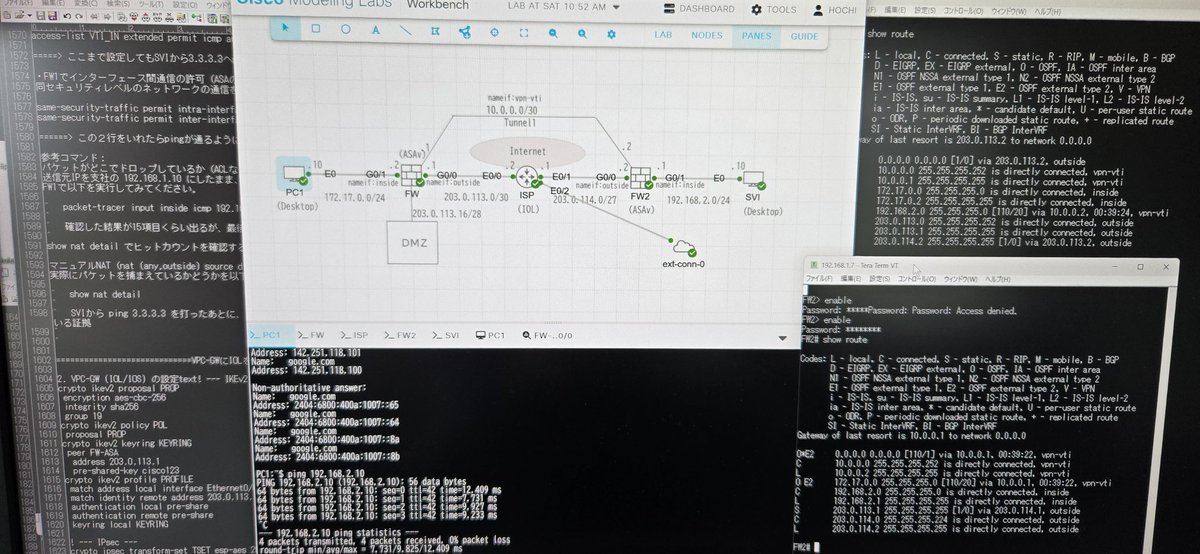Switch to the SVI console tab
Screen dimensions: 1200x554
point(446,335)
